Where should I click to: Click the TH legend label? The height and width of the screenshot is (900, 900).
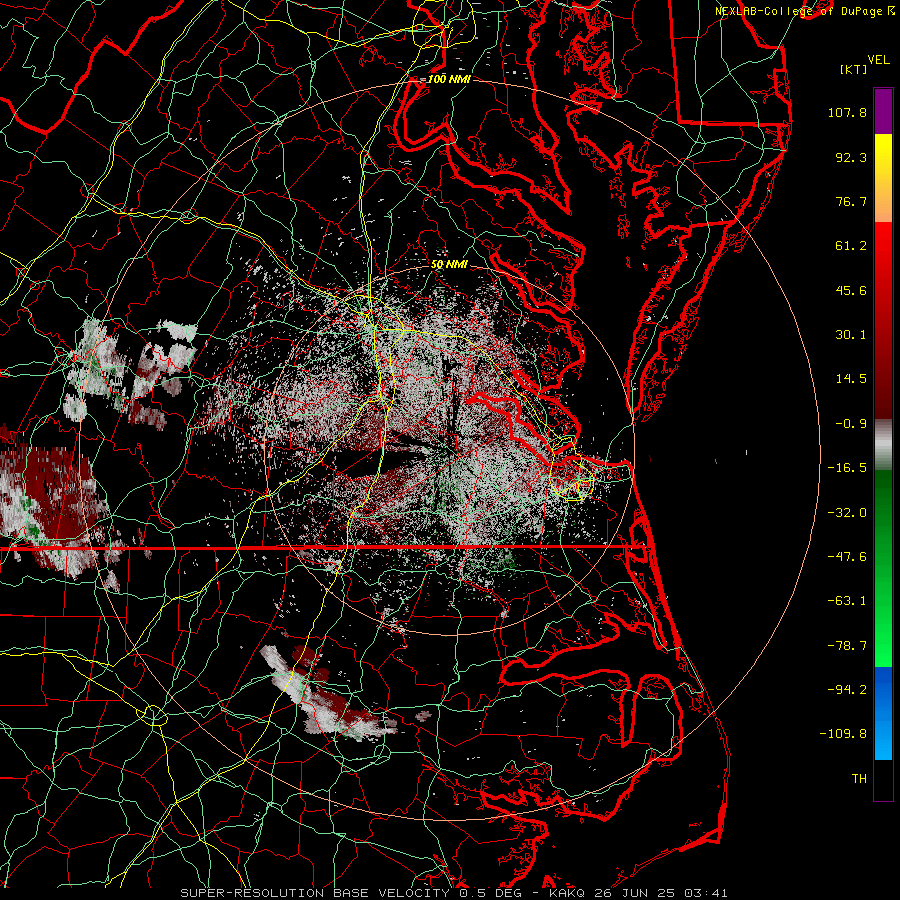tap(859, 779)
